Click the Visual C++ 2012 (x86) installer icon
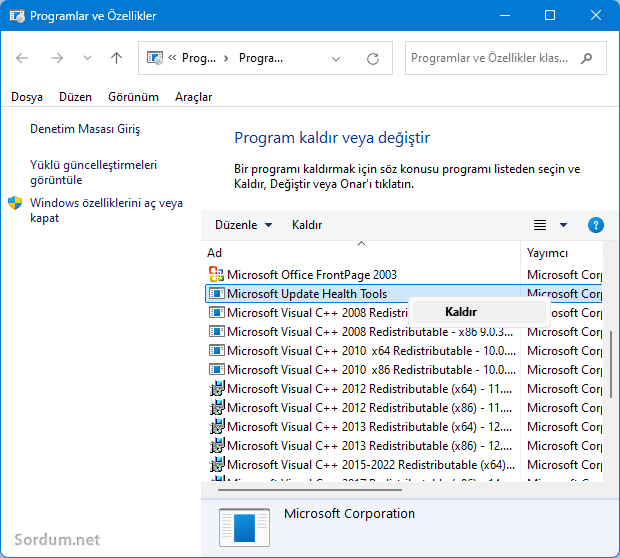 [217, 407]
